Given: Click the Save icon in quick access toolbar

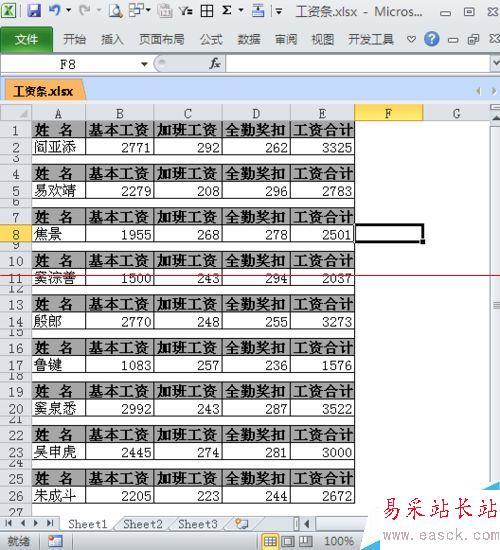Looking at the screenshot, I should tap(34, 11).
